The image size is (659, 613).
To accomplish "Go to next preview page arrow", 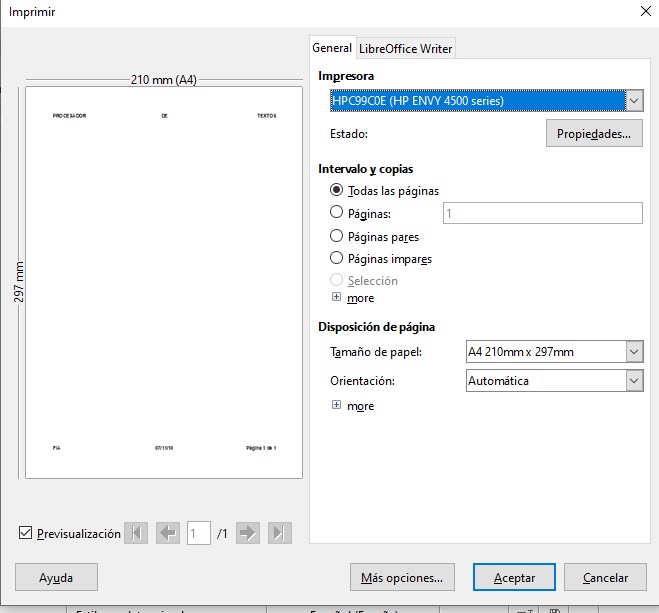I will tap(248, 533).
